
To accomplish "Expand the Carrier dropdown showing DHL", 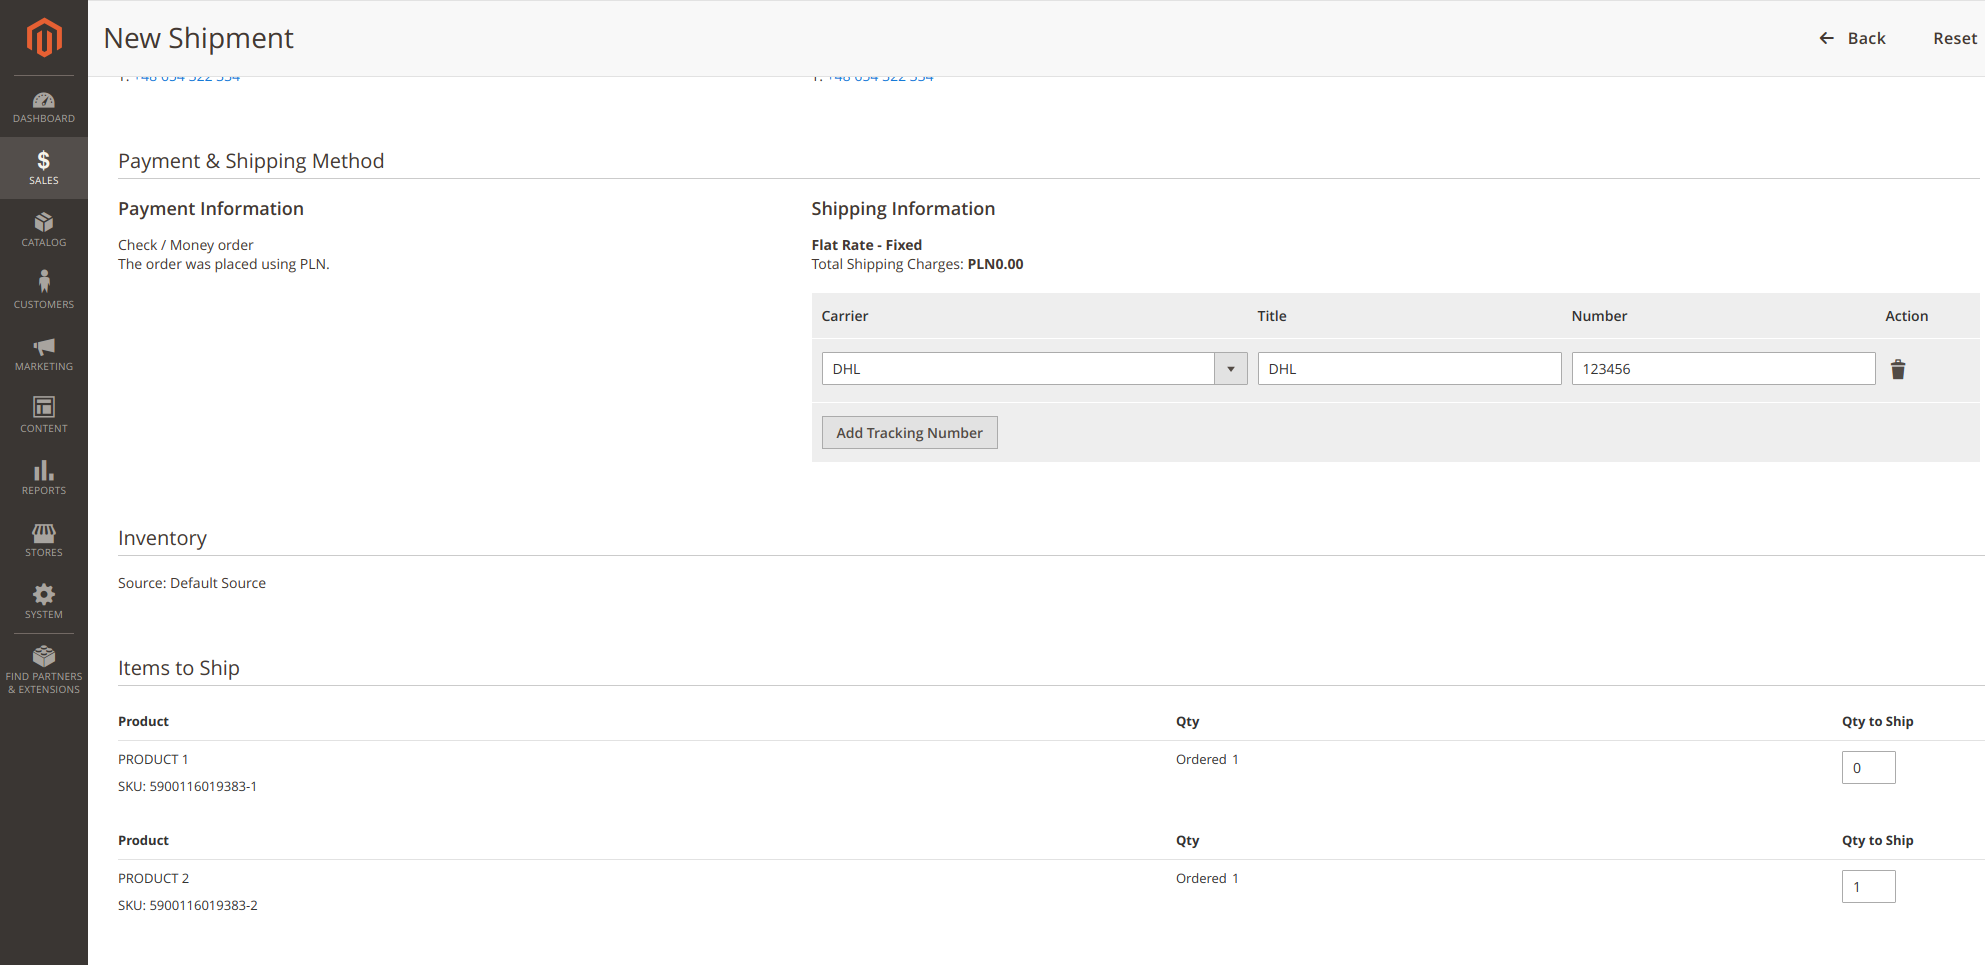I will [1033, 369].
